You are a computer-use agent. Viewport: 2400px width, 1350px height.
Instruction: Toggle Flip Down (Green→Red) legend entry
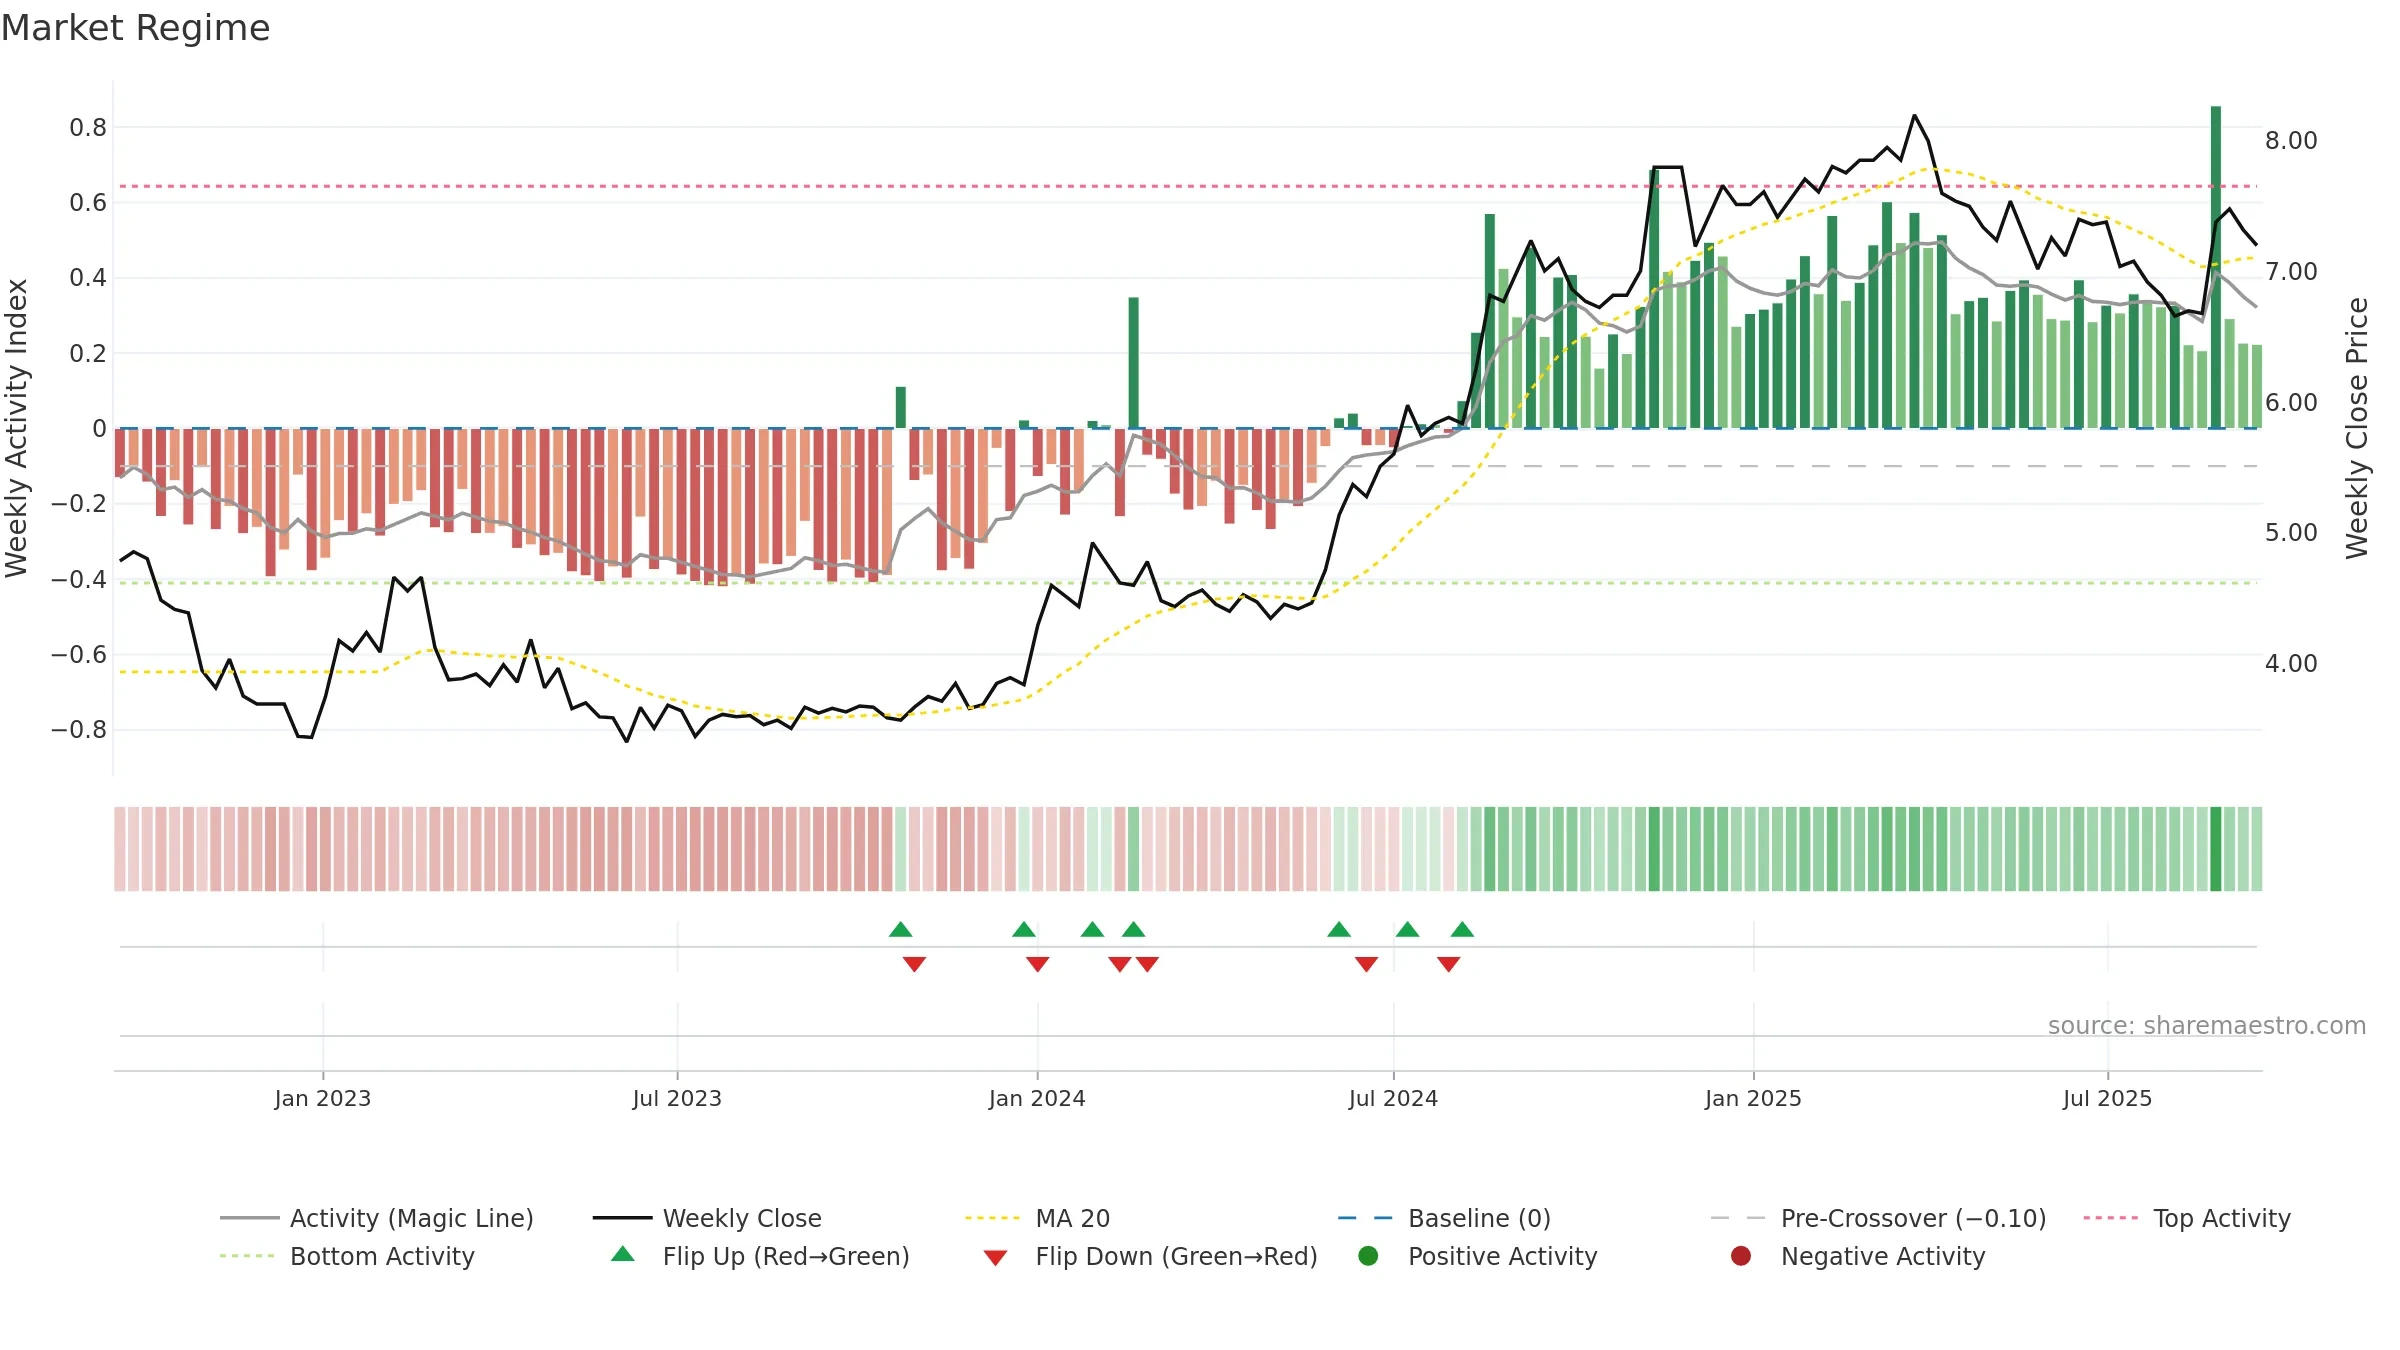[x=1150, y=1256]
